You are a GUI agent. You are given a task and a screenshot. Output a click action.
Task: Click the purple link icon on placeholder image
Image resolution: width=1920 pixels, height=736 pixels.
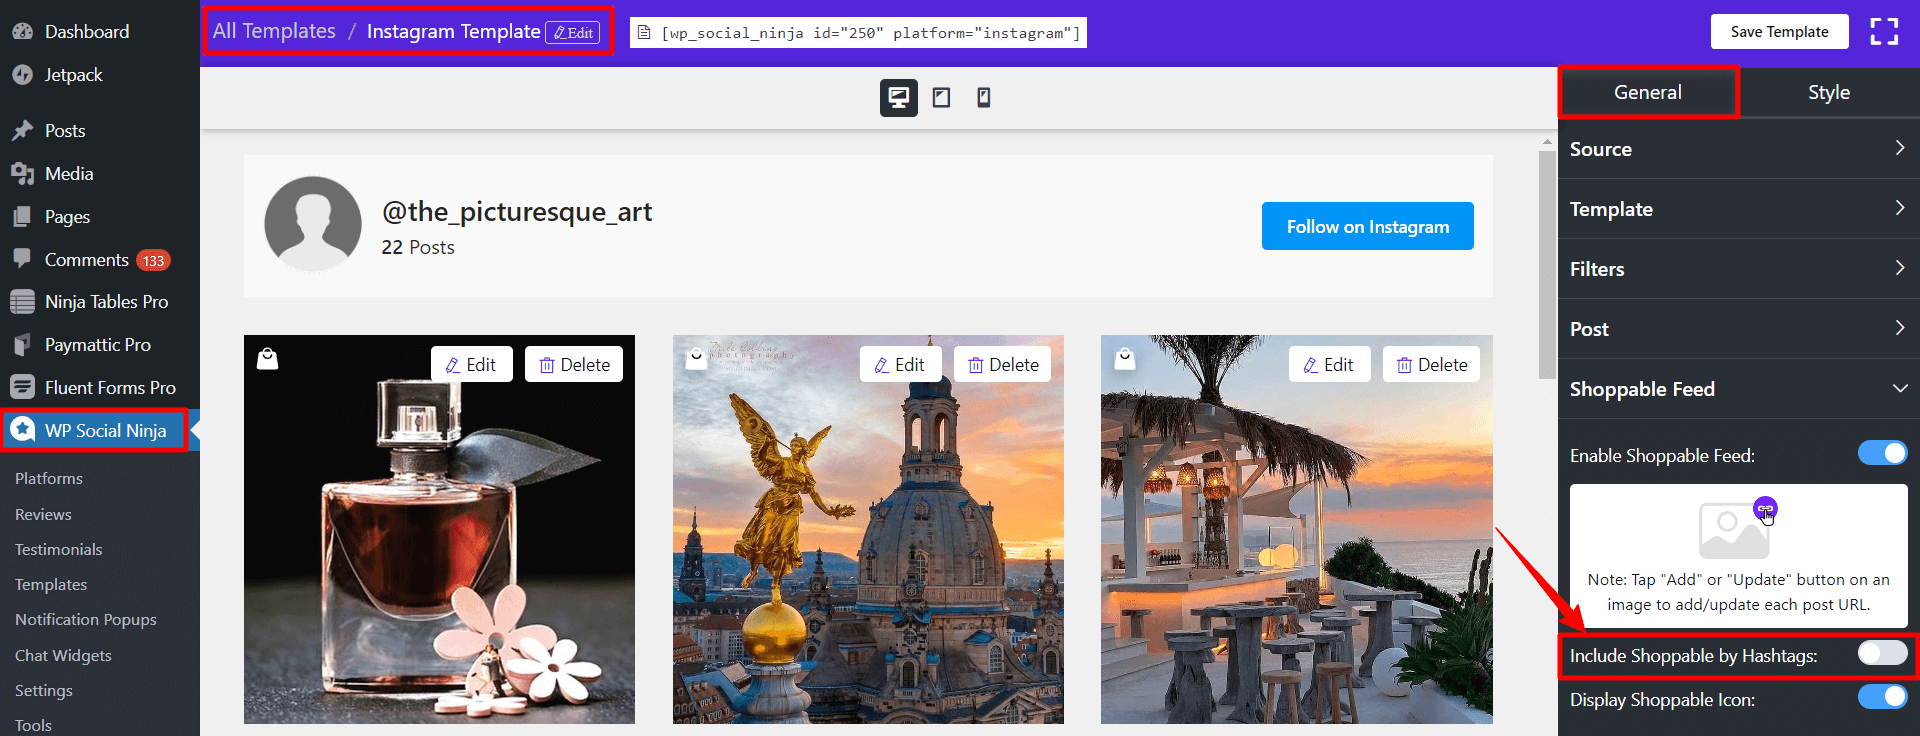[x=1765, y=509]
